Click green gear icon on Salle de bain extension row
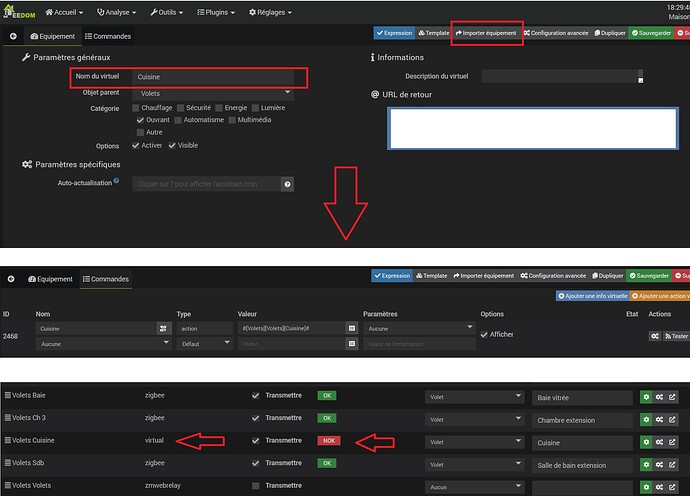Viewport: 690px width, 496px height. (646, 465)
